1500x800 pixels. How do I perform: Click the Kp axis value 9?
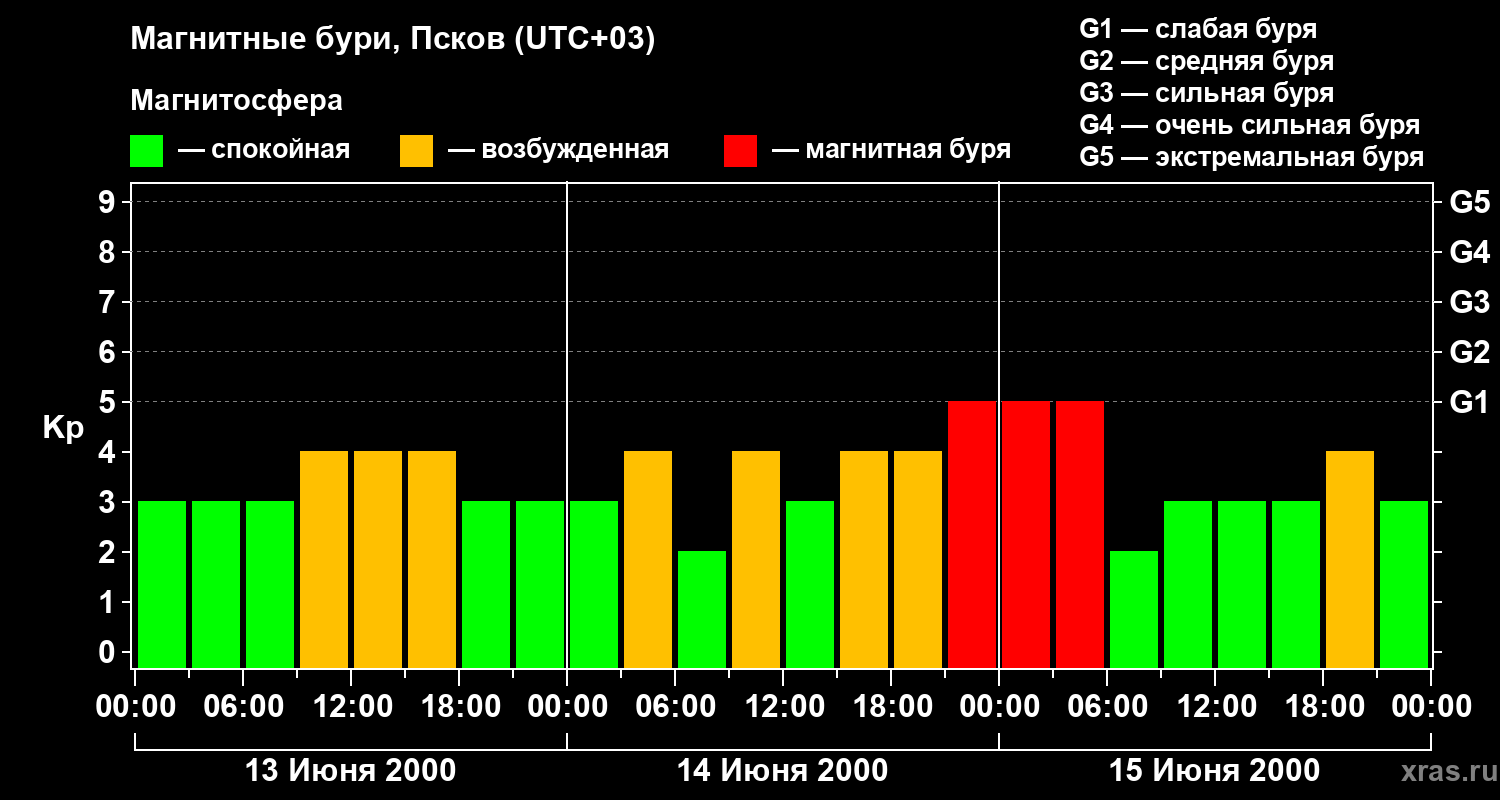click(109, 202)
